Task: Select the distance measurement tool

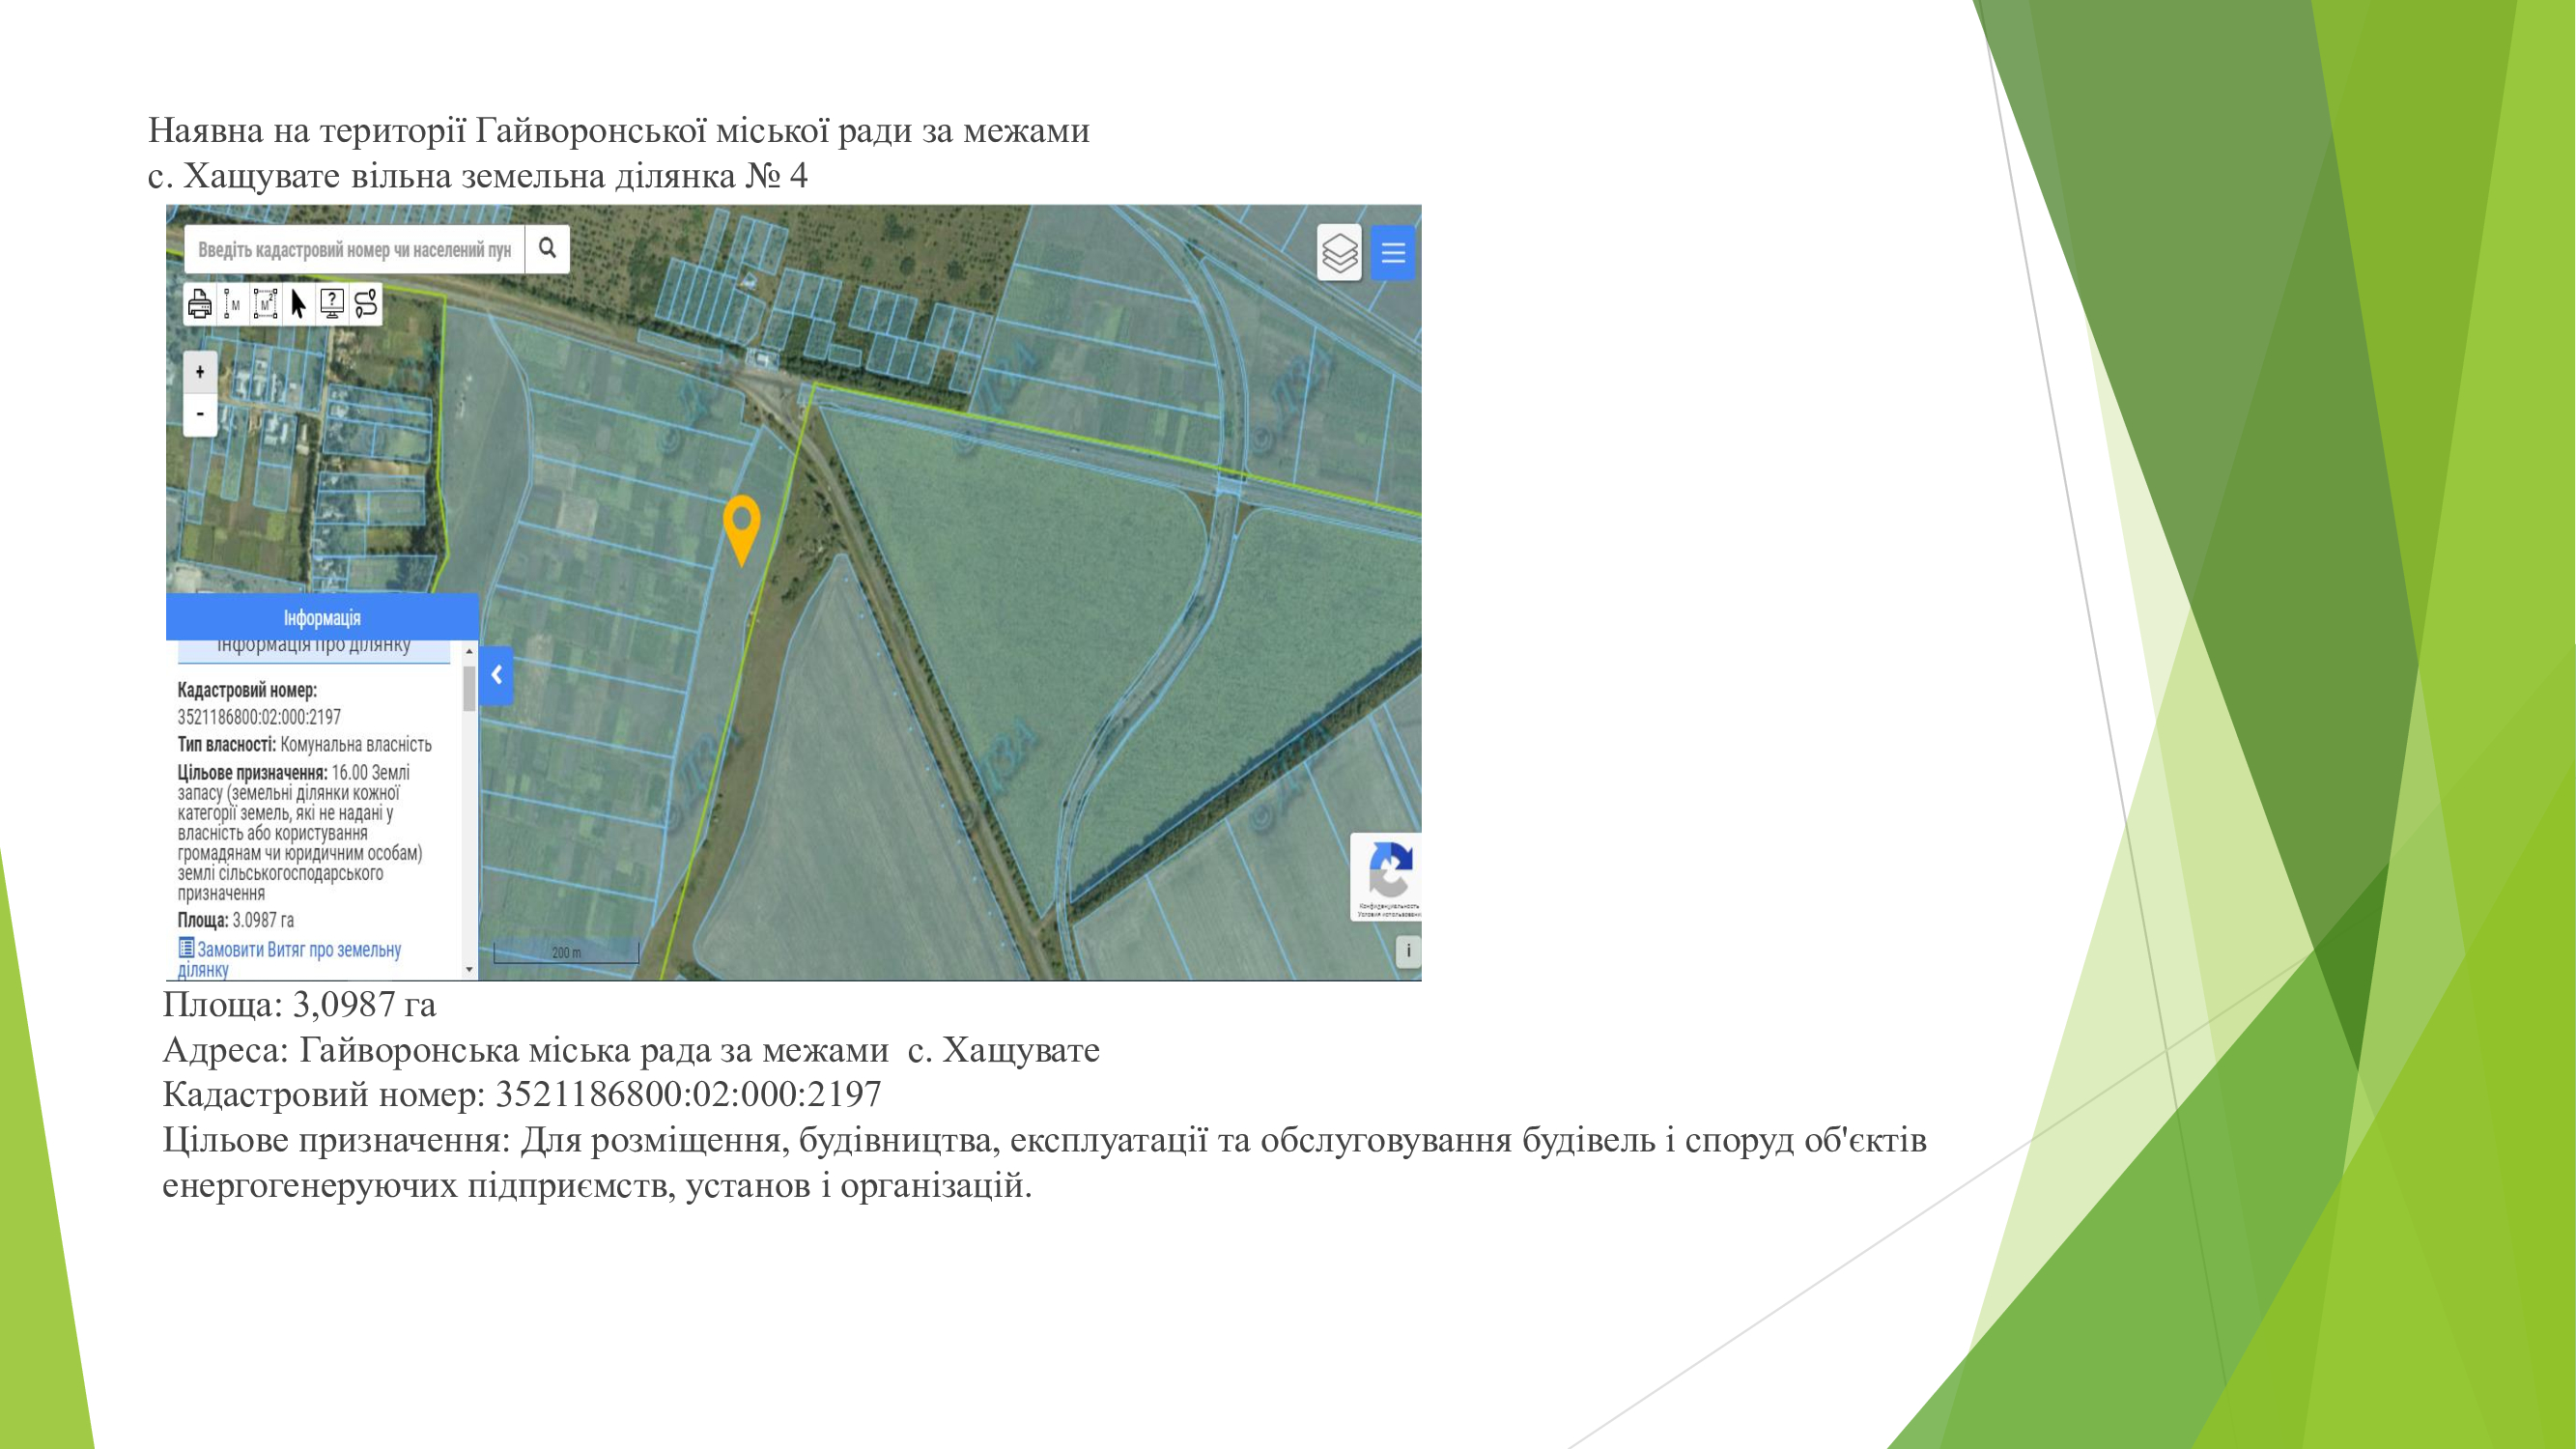Action: tap(232, 303)
